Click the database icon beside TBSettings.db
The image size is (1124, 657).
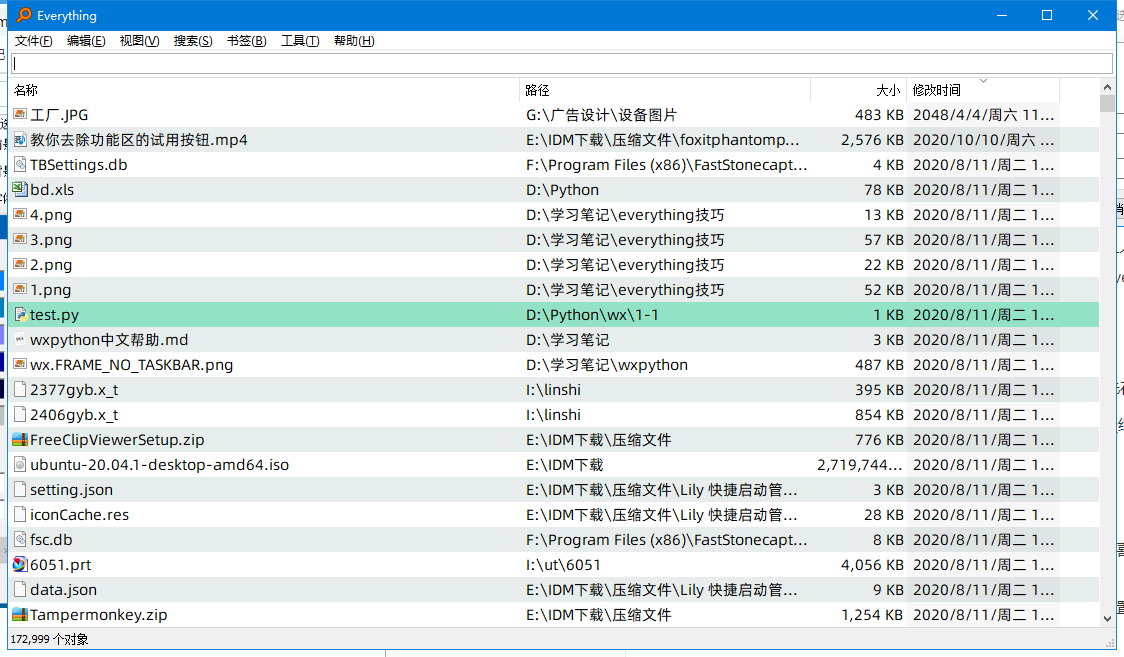[x=21, y=164]
